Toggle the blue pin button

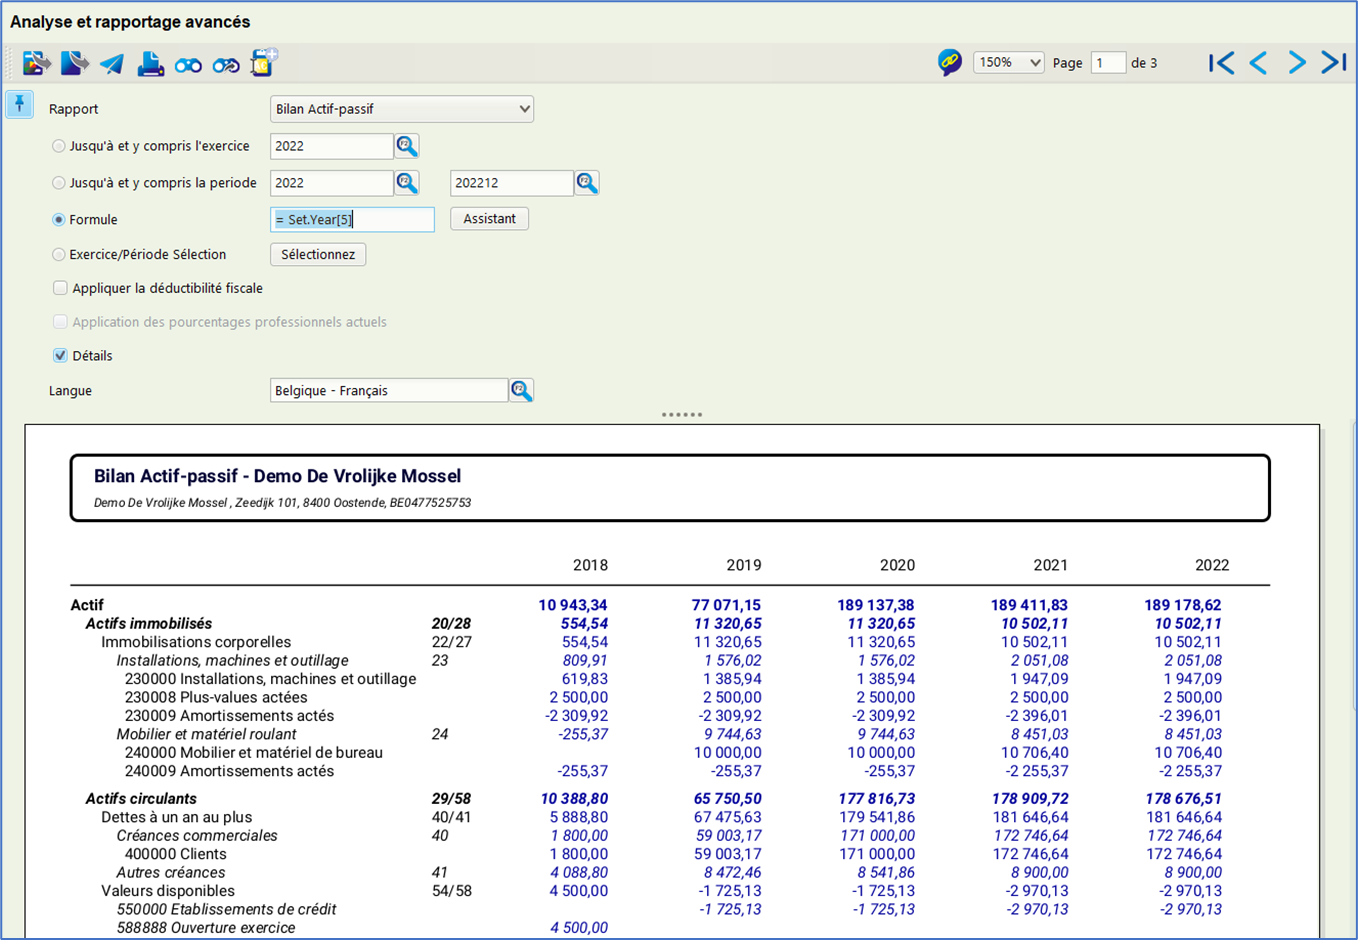coord(19,104)
